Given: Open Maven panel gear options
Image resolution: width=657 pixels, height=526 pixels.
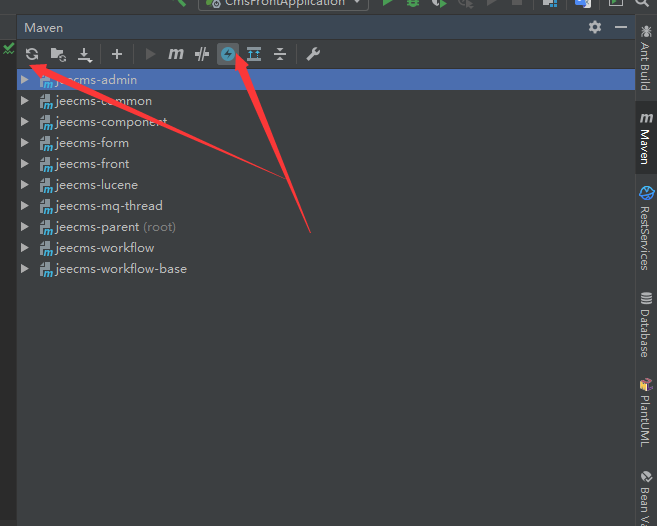Looking at the screenshot, I should click(595, 27).
